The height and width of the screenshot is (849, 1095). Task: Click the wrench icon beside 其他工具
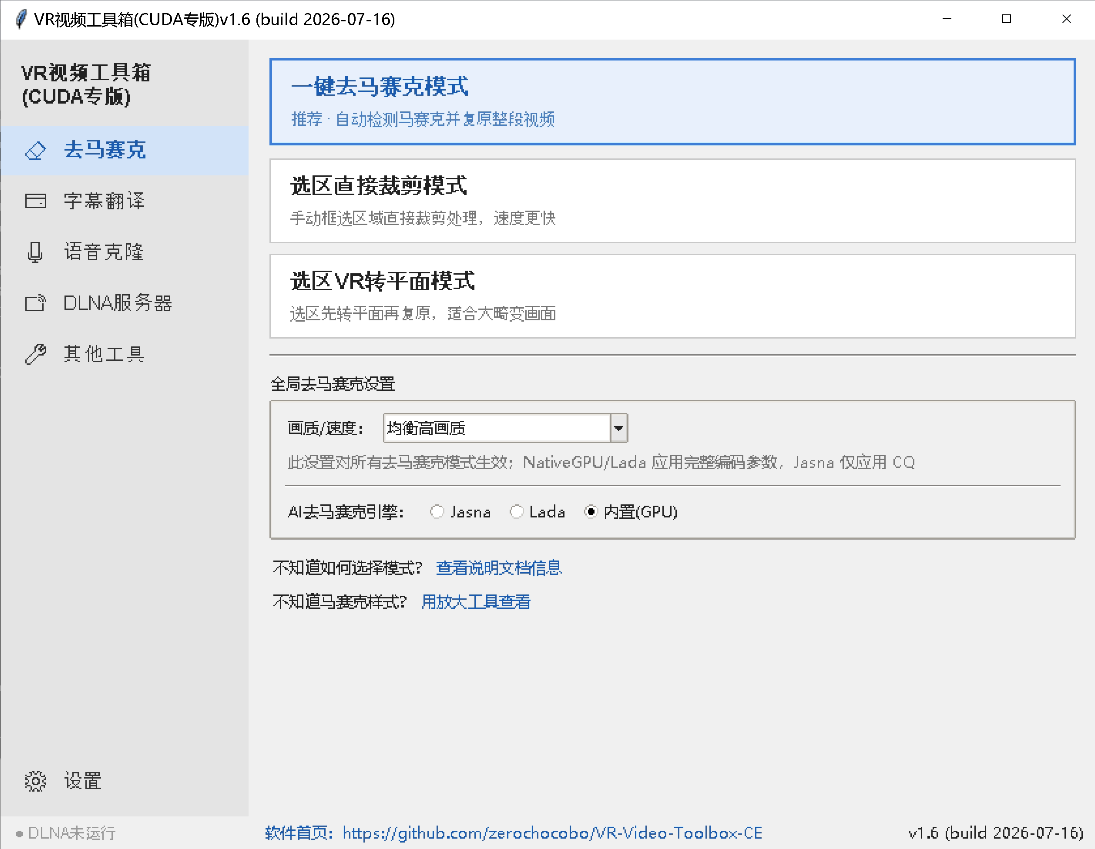(x=35, y=354)
